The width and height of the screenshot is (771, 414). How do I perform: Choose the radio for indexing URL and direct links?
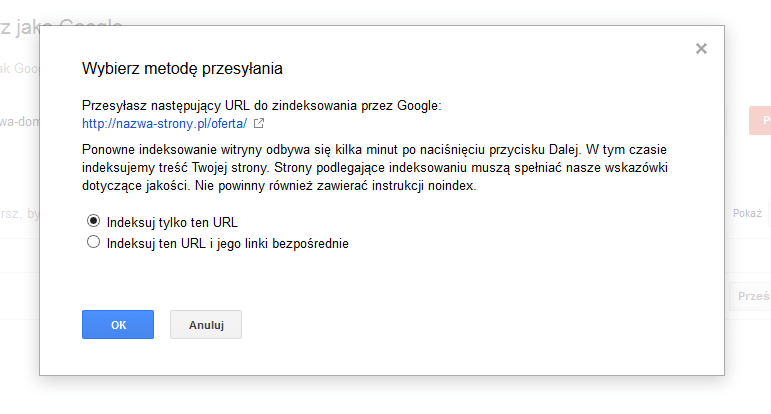pos(93,242)
